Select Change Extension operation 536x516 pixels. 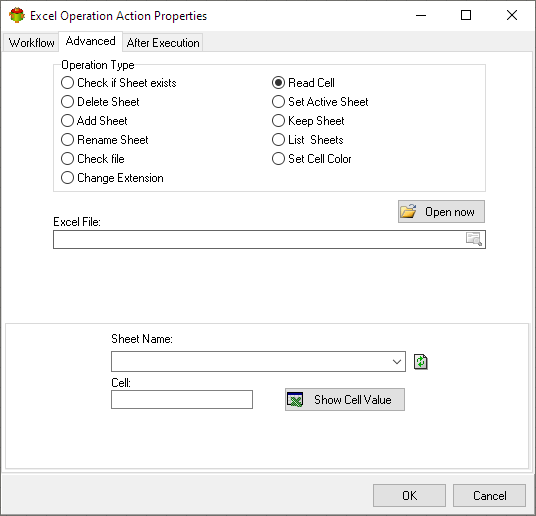[x=112, y=178]
